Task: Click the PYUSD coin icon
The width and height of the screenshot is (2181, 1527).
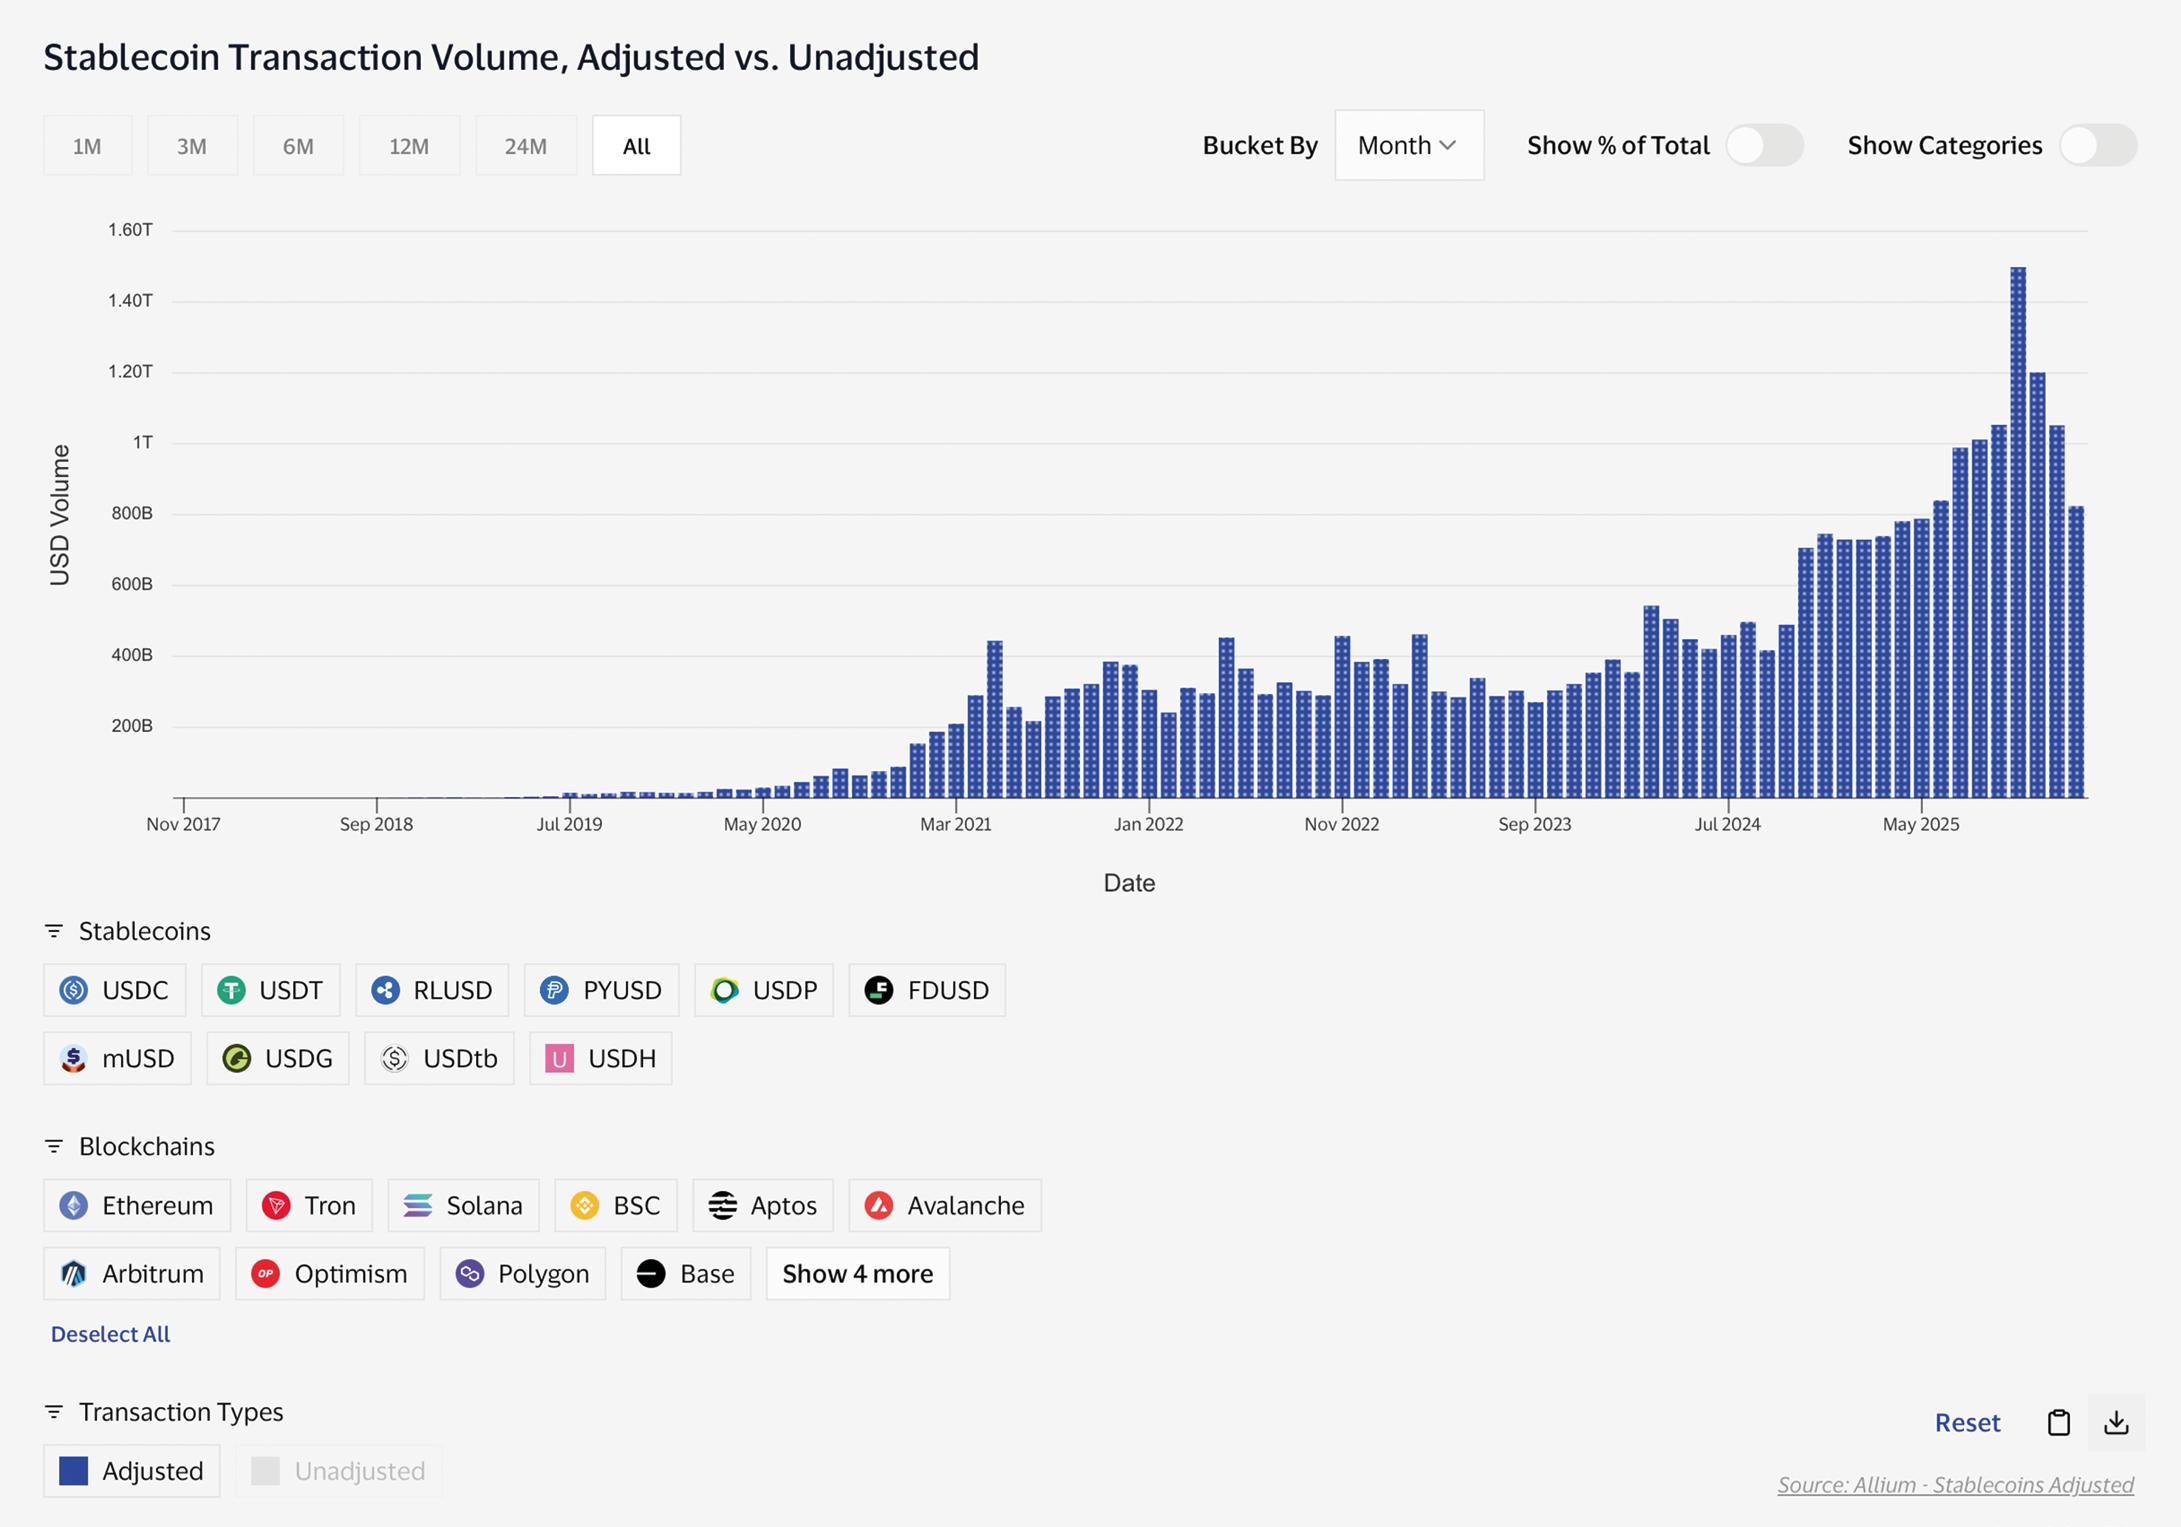Action: point(554,990)
